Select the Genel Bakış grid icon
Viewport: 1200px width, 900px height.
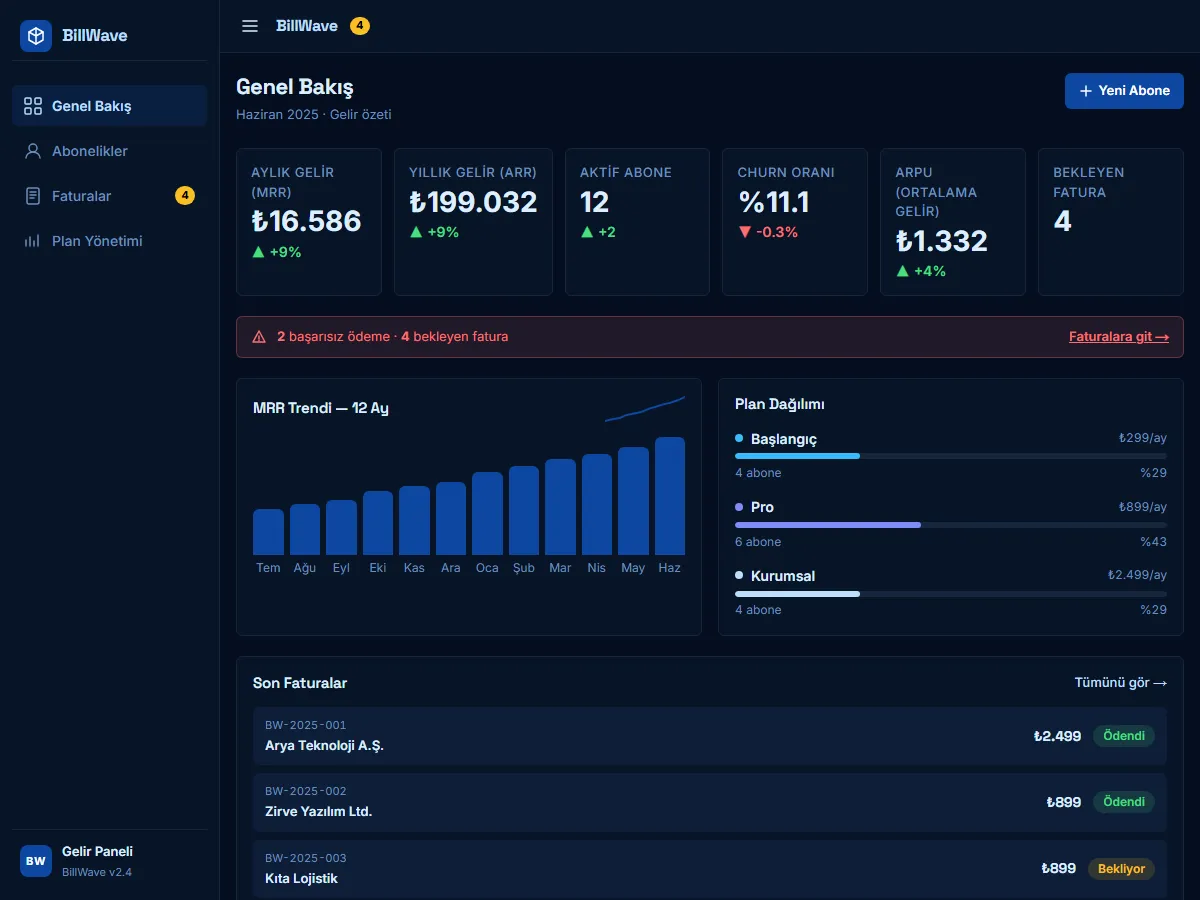tap(33, 106)
